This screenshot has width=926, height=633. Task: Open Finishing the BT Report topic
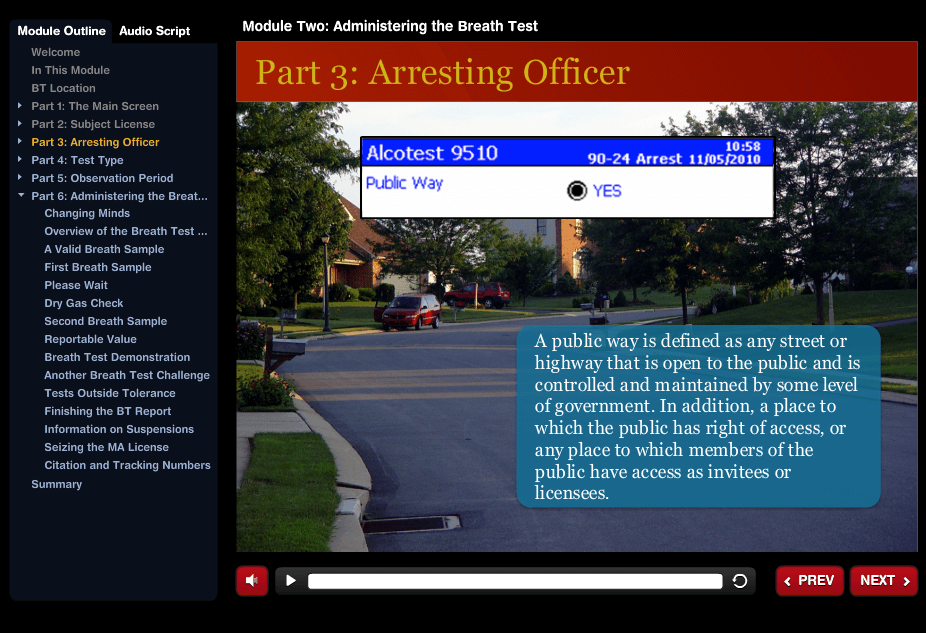(x=107, y=411)
